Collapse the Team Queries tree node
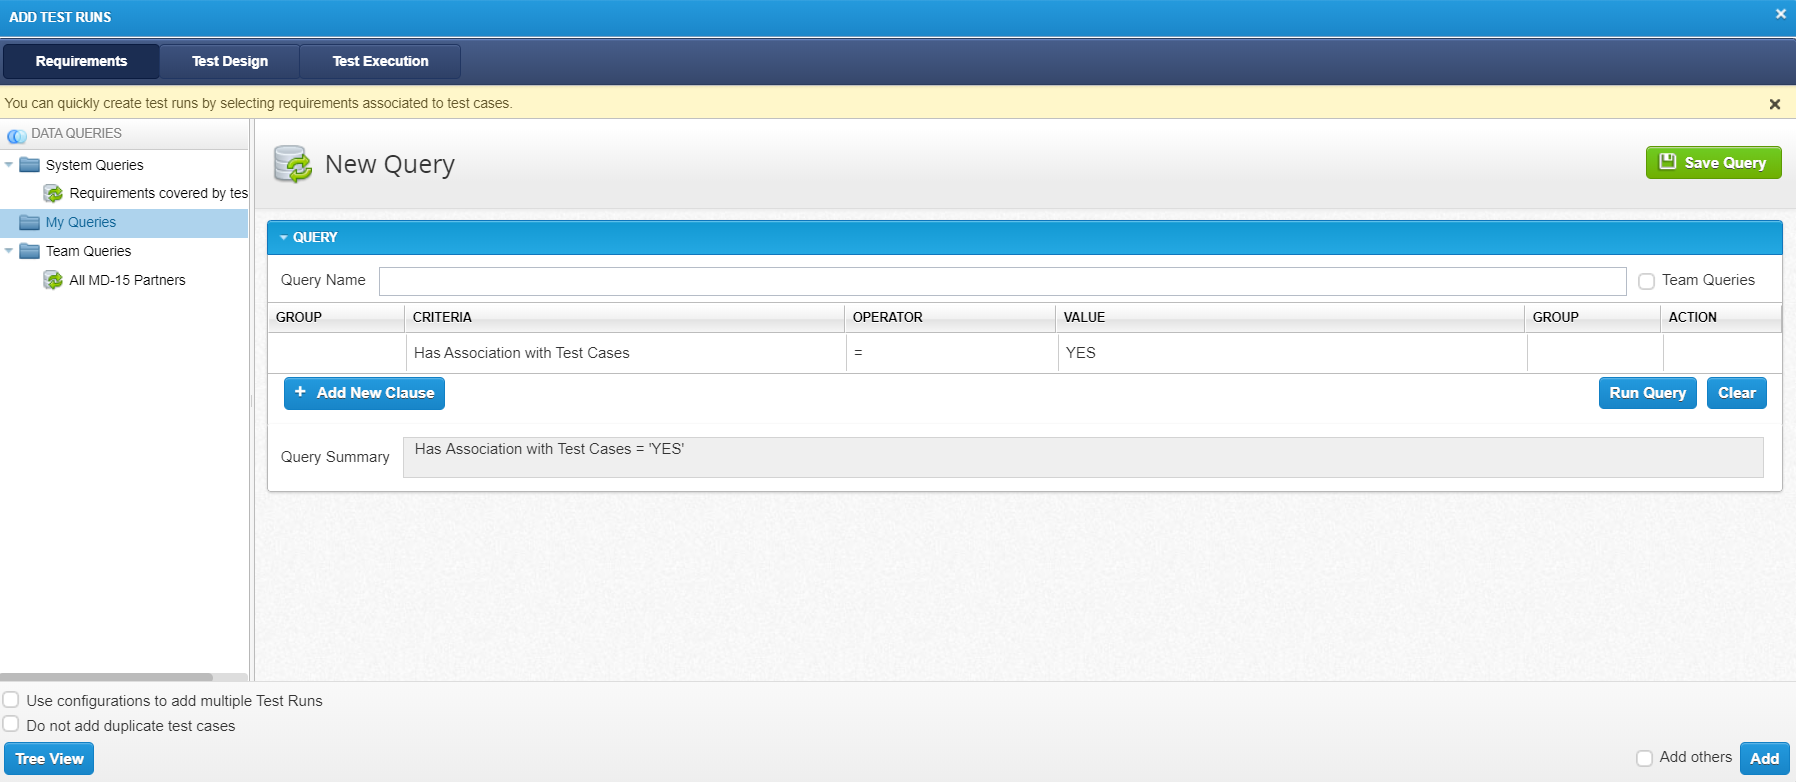The image size is (1796, 782). point(9,251)
